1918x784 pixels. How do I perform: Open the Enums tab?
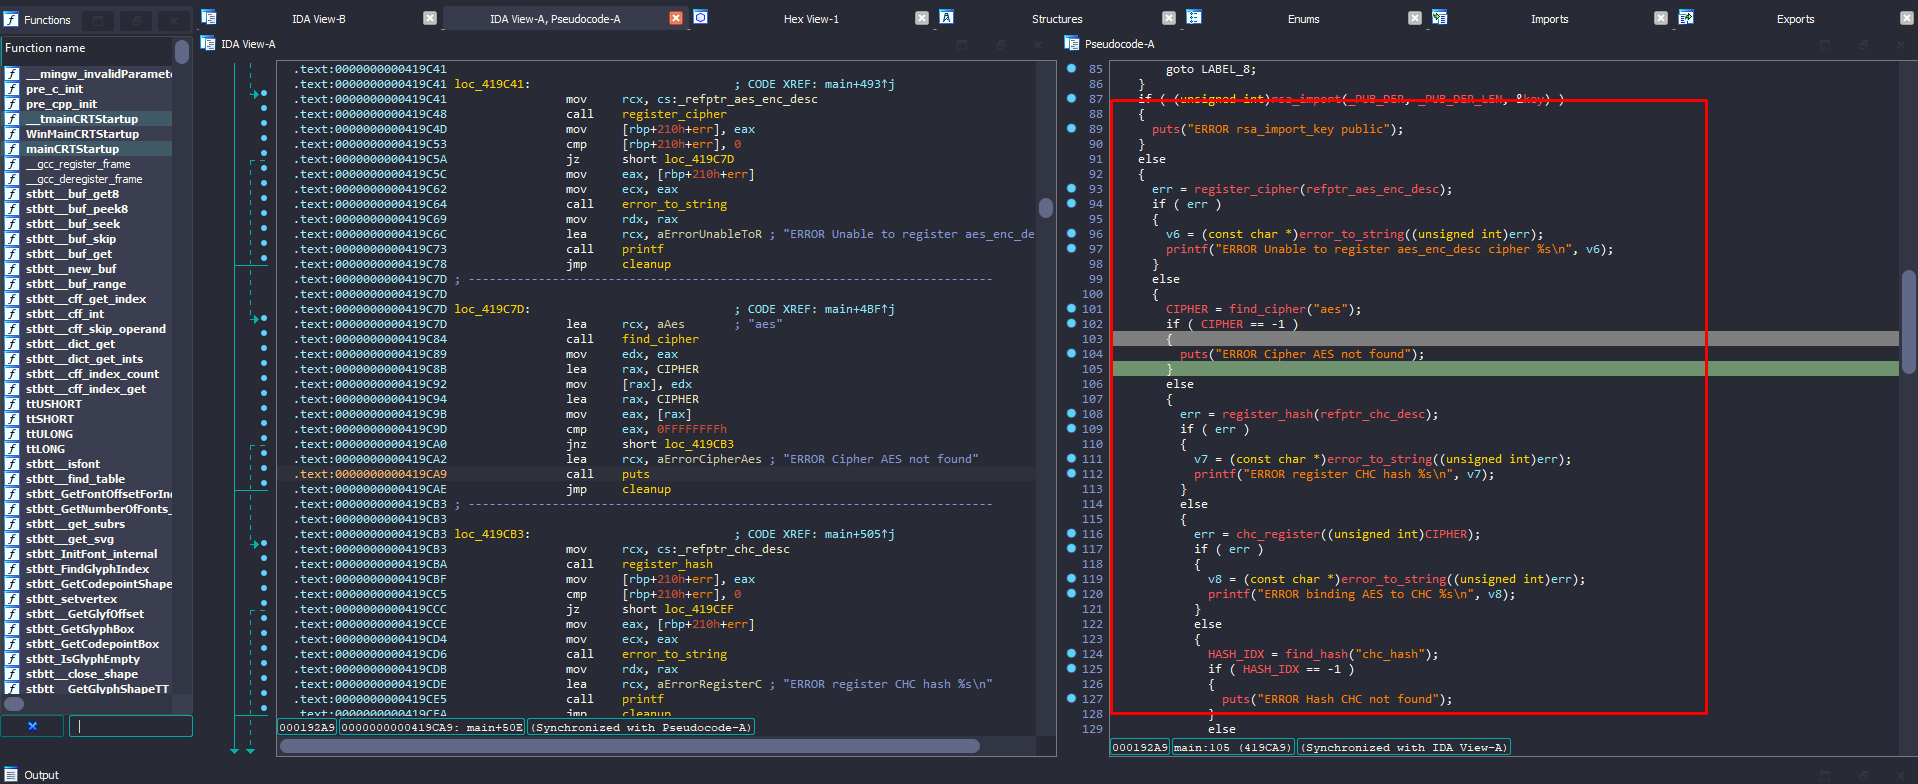[1303, 19]
